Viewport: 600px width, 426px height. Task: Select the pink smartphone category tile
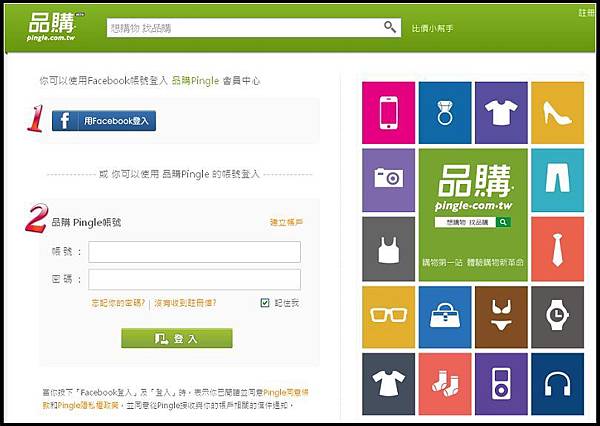(x=388, y=113)
